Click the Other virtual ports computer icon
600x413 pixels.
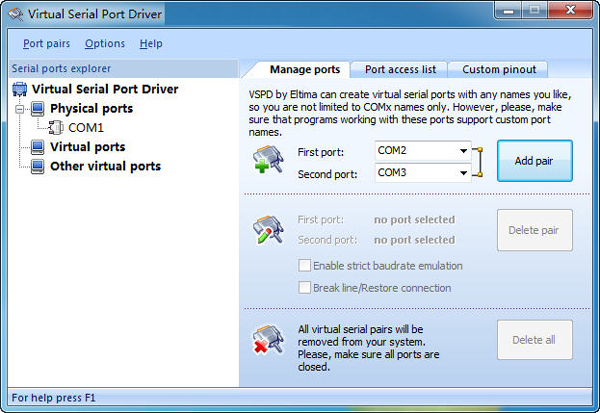pyautogui.click(x=38, y=166)
